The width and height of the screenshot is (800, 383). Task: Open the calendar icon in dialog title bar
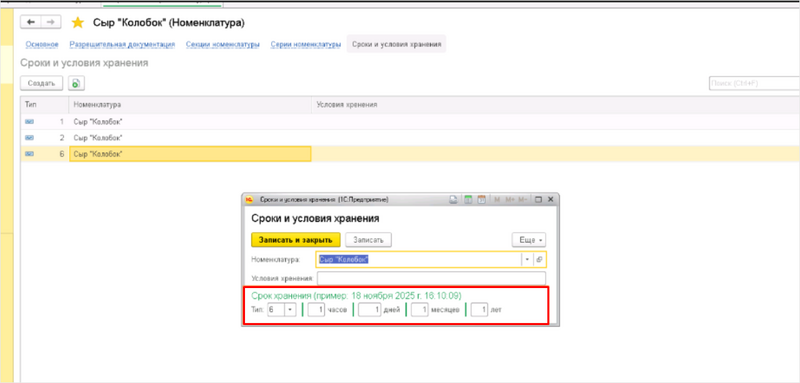481,200
